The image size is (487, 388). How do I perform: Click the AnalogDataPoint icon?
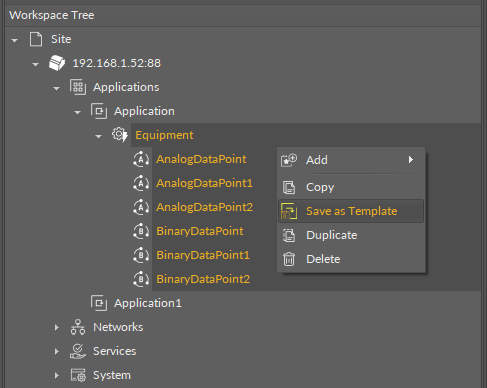pyautogui.click(x=141, y=159)
